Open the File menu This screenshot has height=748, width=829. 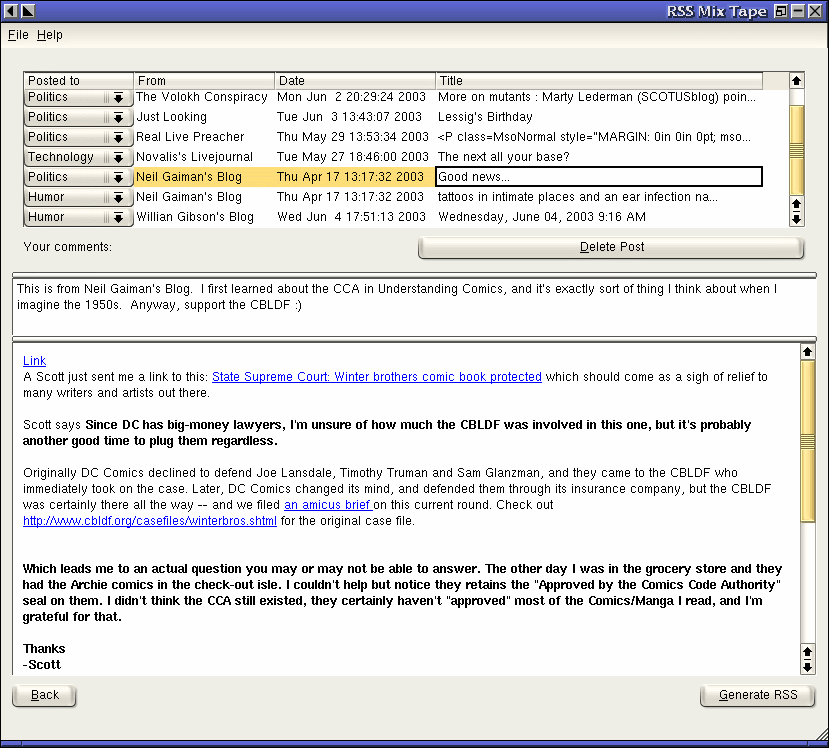(18, 35)
